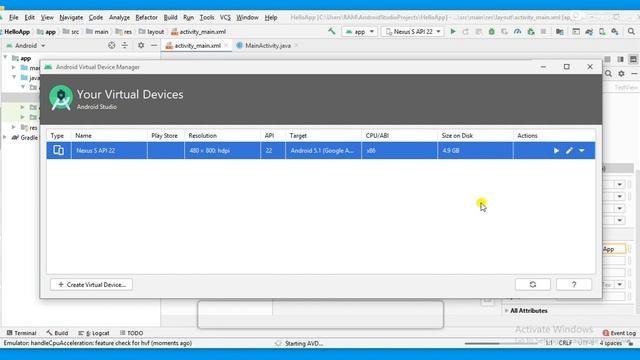Viewport: 640px width, 360px height.
Task: Click 4 spaces indent setting in status bar
Action: [x=610, y=343]
